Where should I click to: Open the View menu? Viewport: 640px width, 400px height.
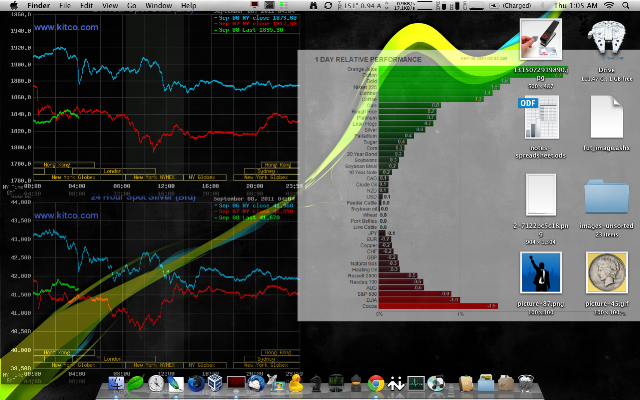click(x=110, y=5)
